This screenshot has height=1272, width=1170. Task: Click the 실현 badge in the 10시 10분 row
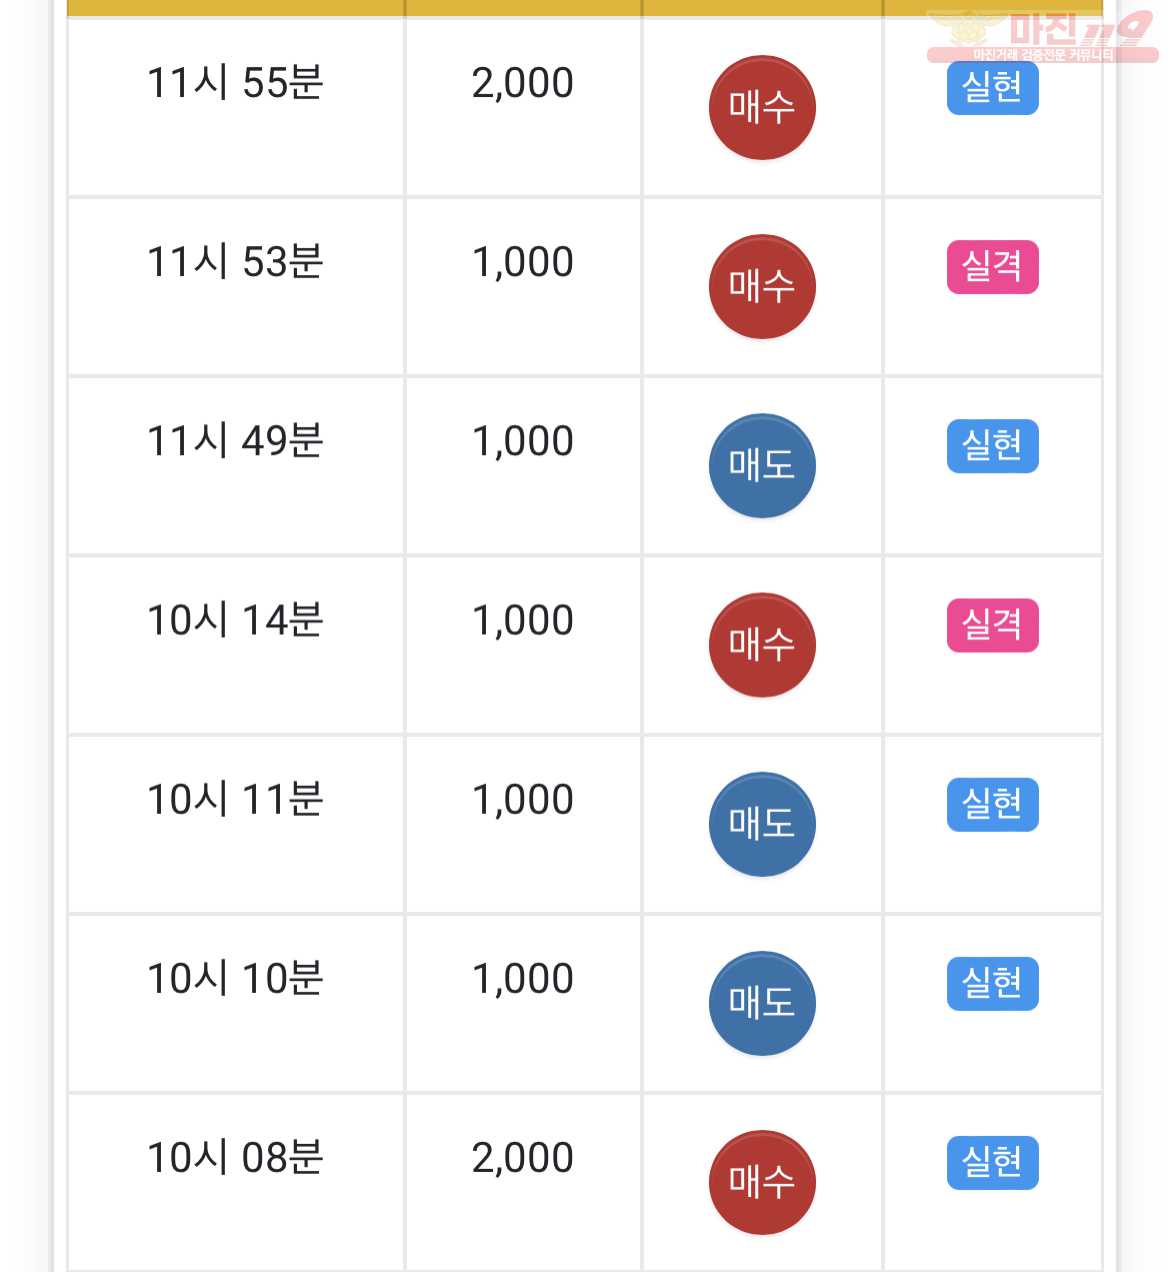[x=992, y=983]
